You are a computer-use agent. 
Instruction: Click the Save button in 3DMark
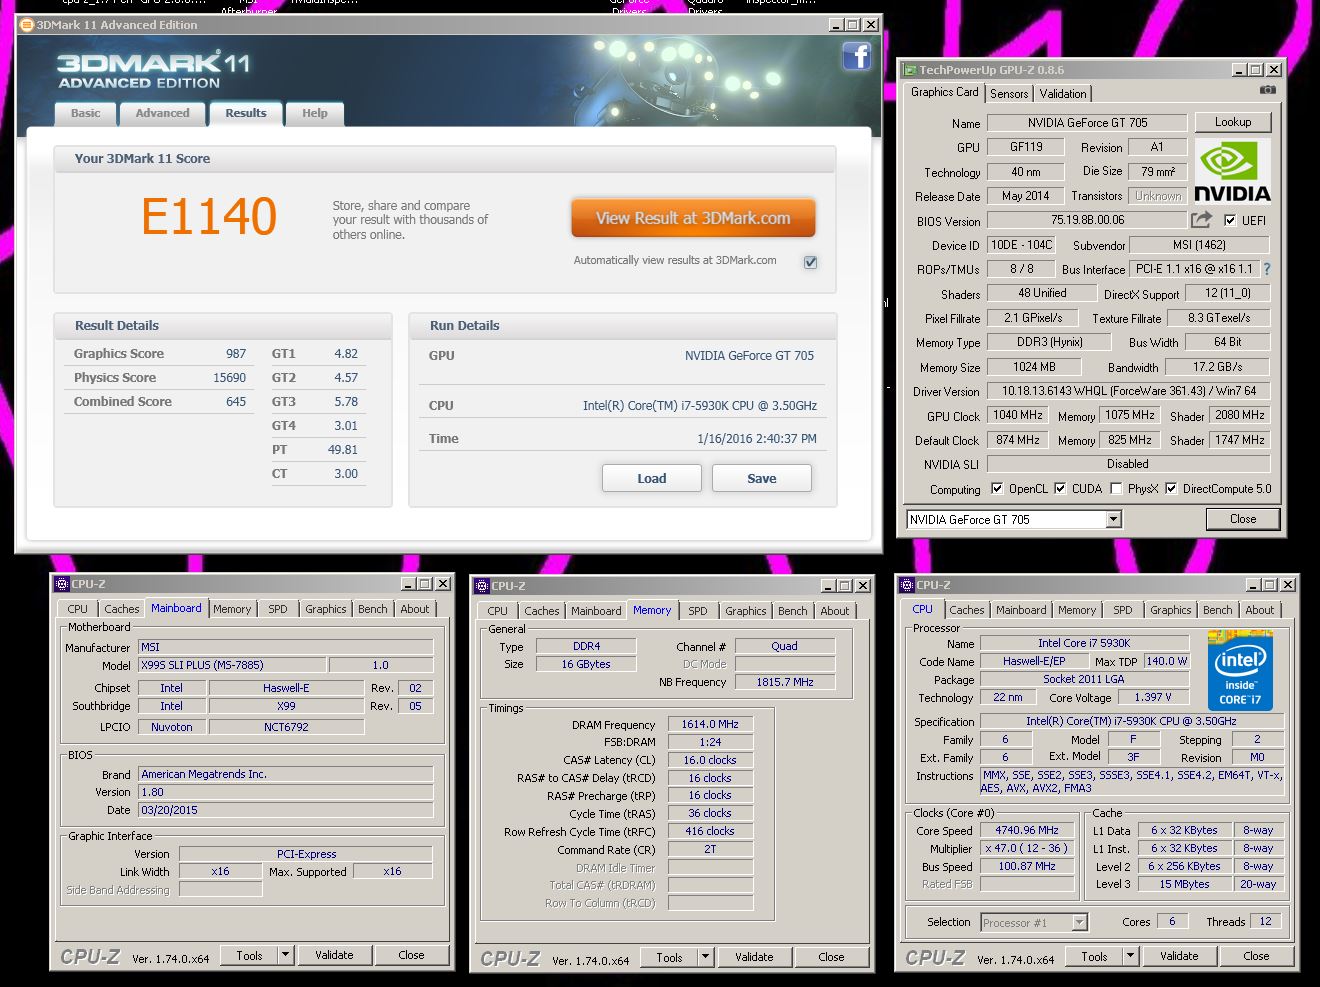pyautogui.click(x=762, y=478)
